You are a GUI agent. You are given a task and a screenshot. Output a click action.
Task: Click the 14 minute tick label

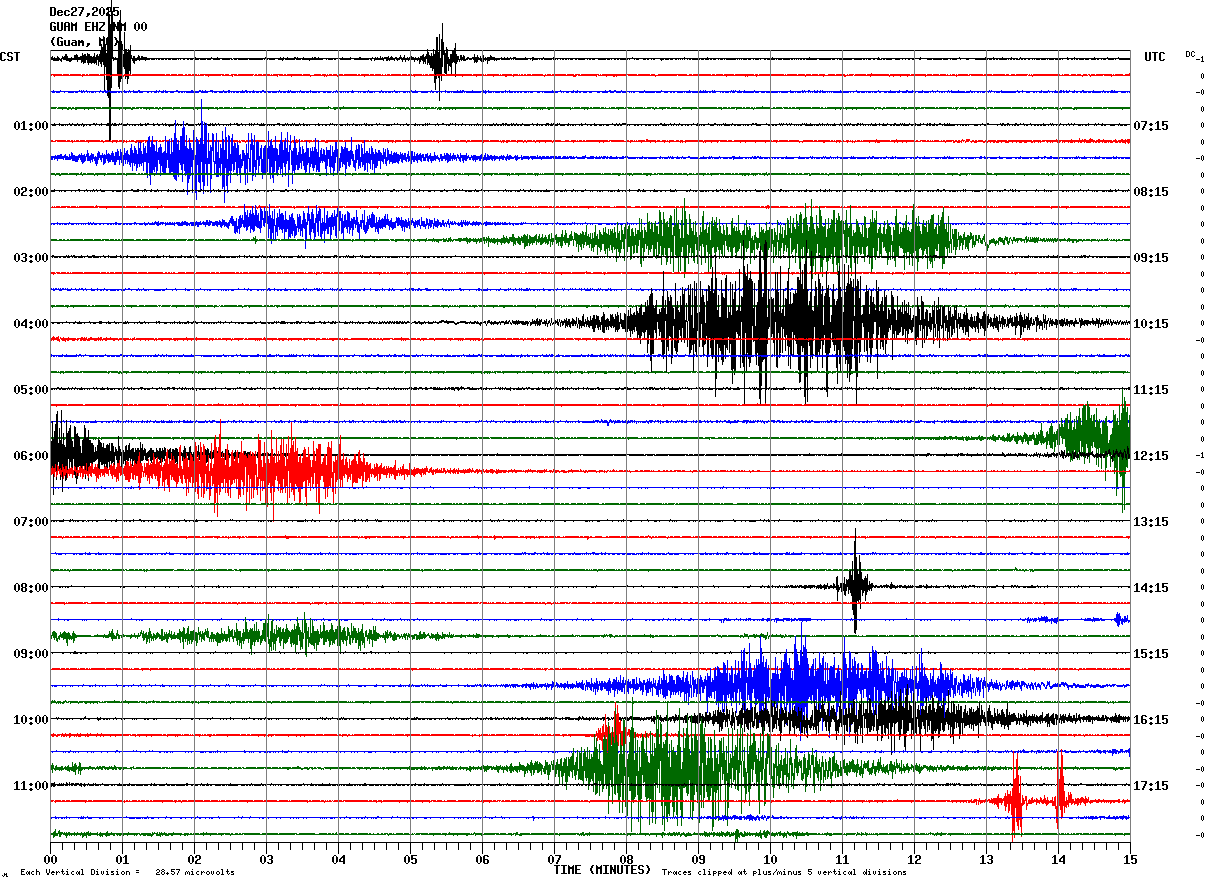tap(1058, 859)
